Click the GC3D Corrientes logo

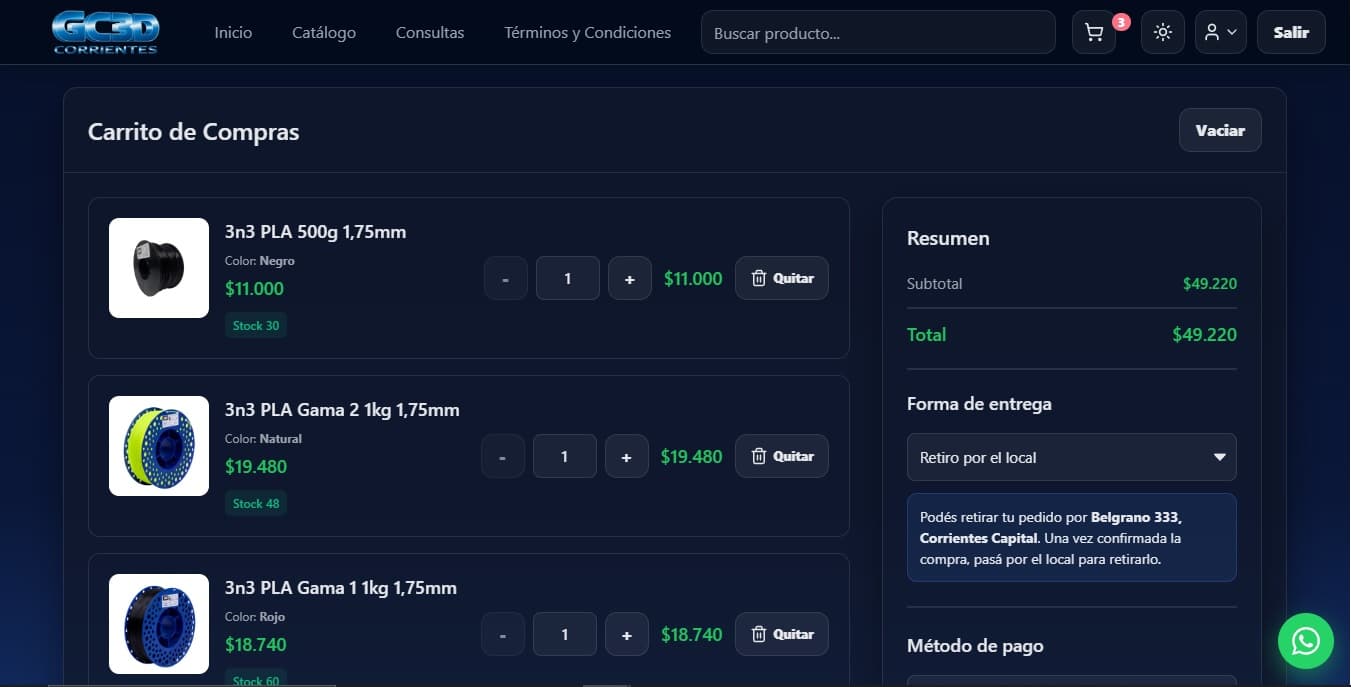105,31
